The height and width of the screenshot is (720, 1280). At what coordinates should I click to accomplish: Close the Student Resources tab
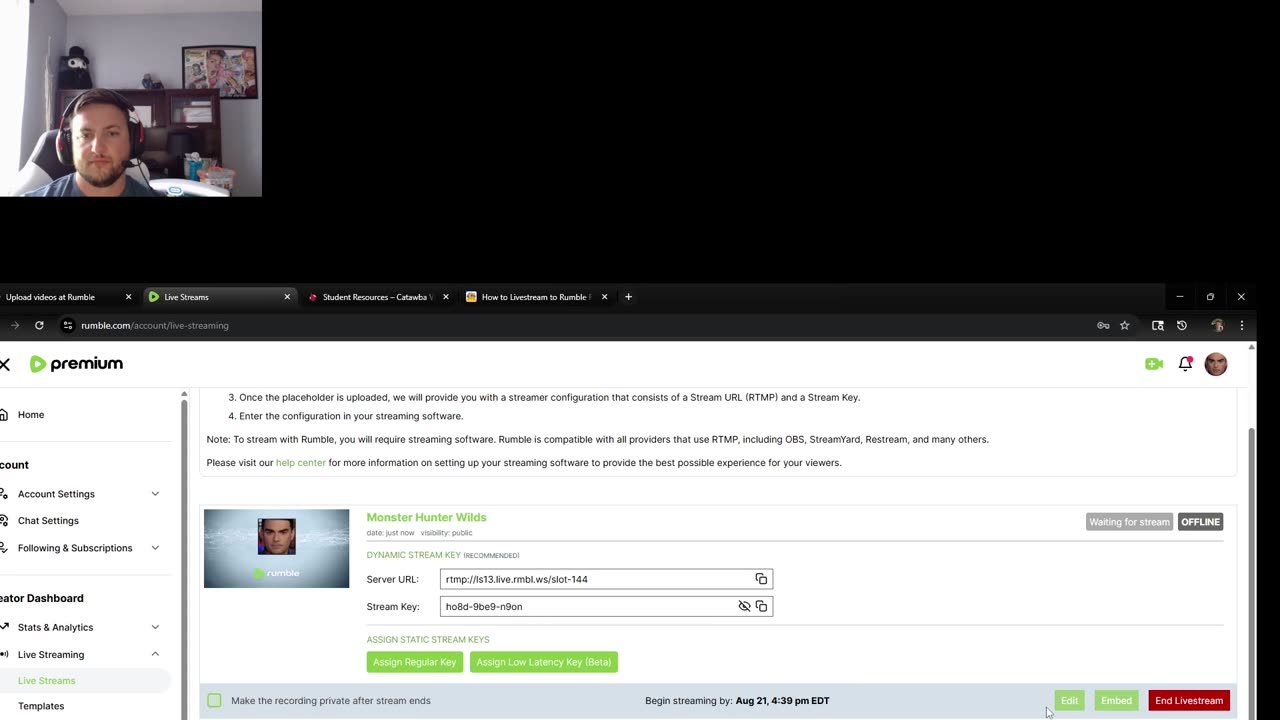[x=445, y=297]
